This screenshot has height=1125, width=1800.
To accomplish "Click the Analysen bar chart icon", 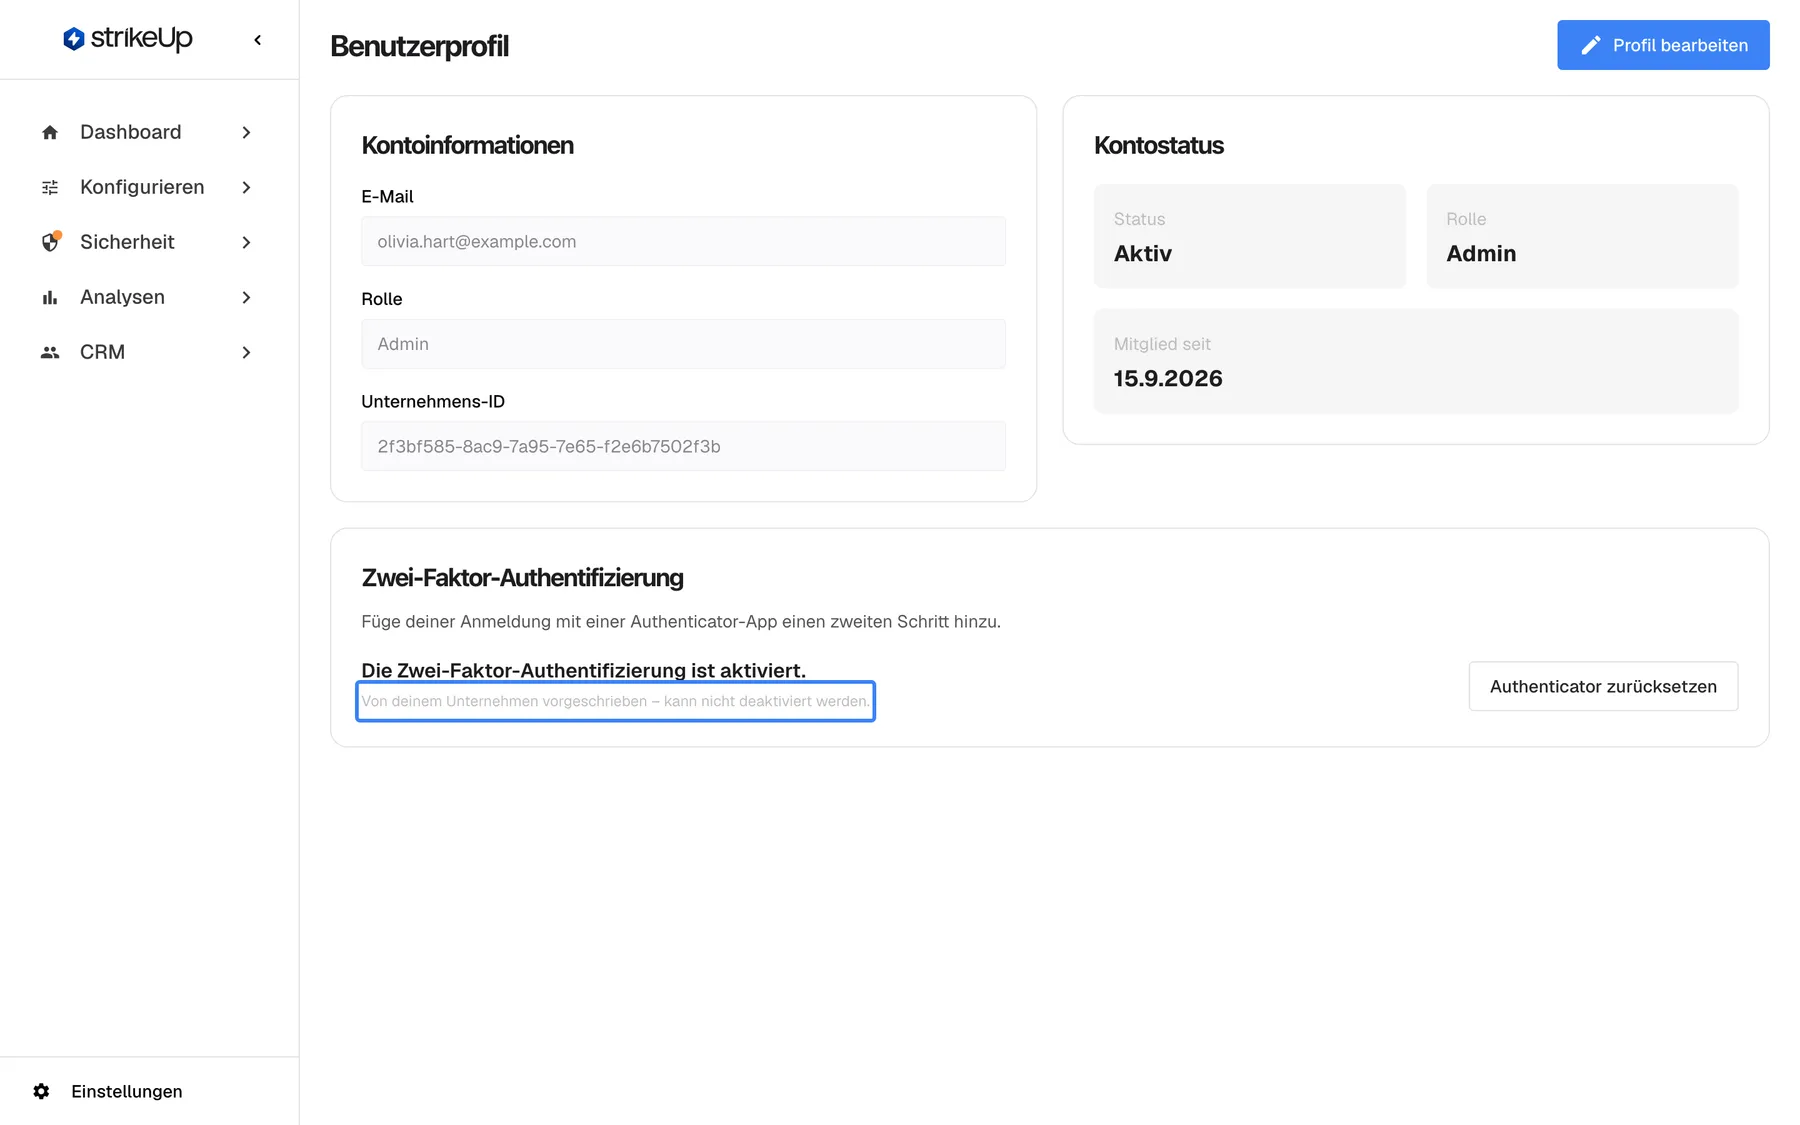I will point(50,297).
